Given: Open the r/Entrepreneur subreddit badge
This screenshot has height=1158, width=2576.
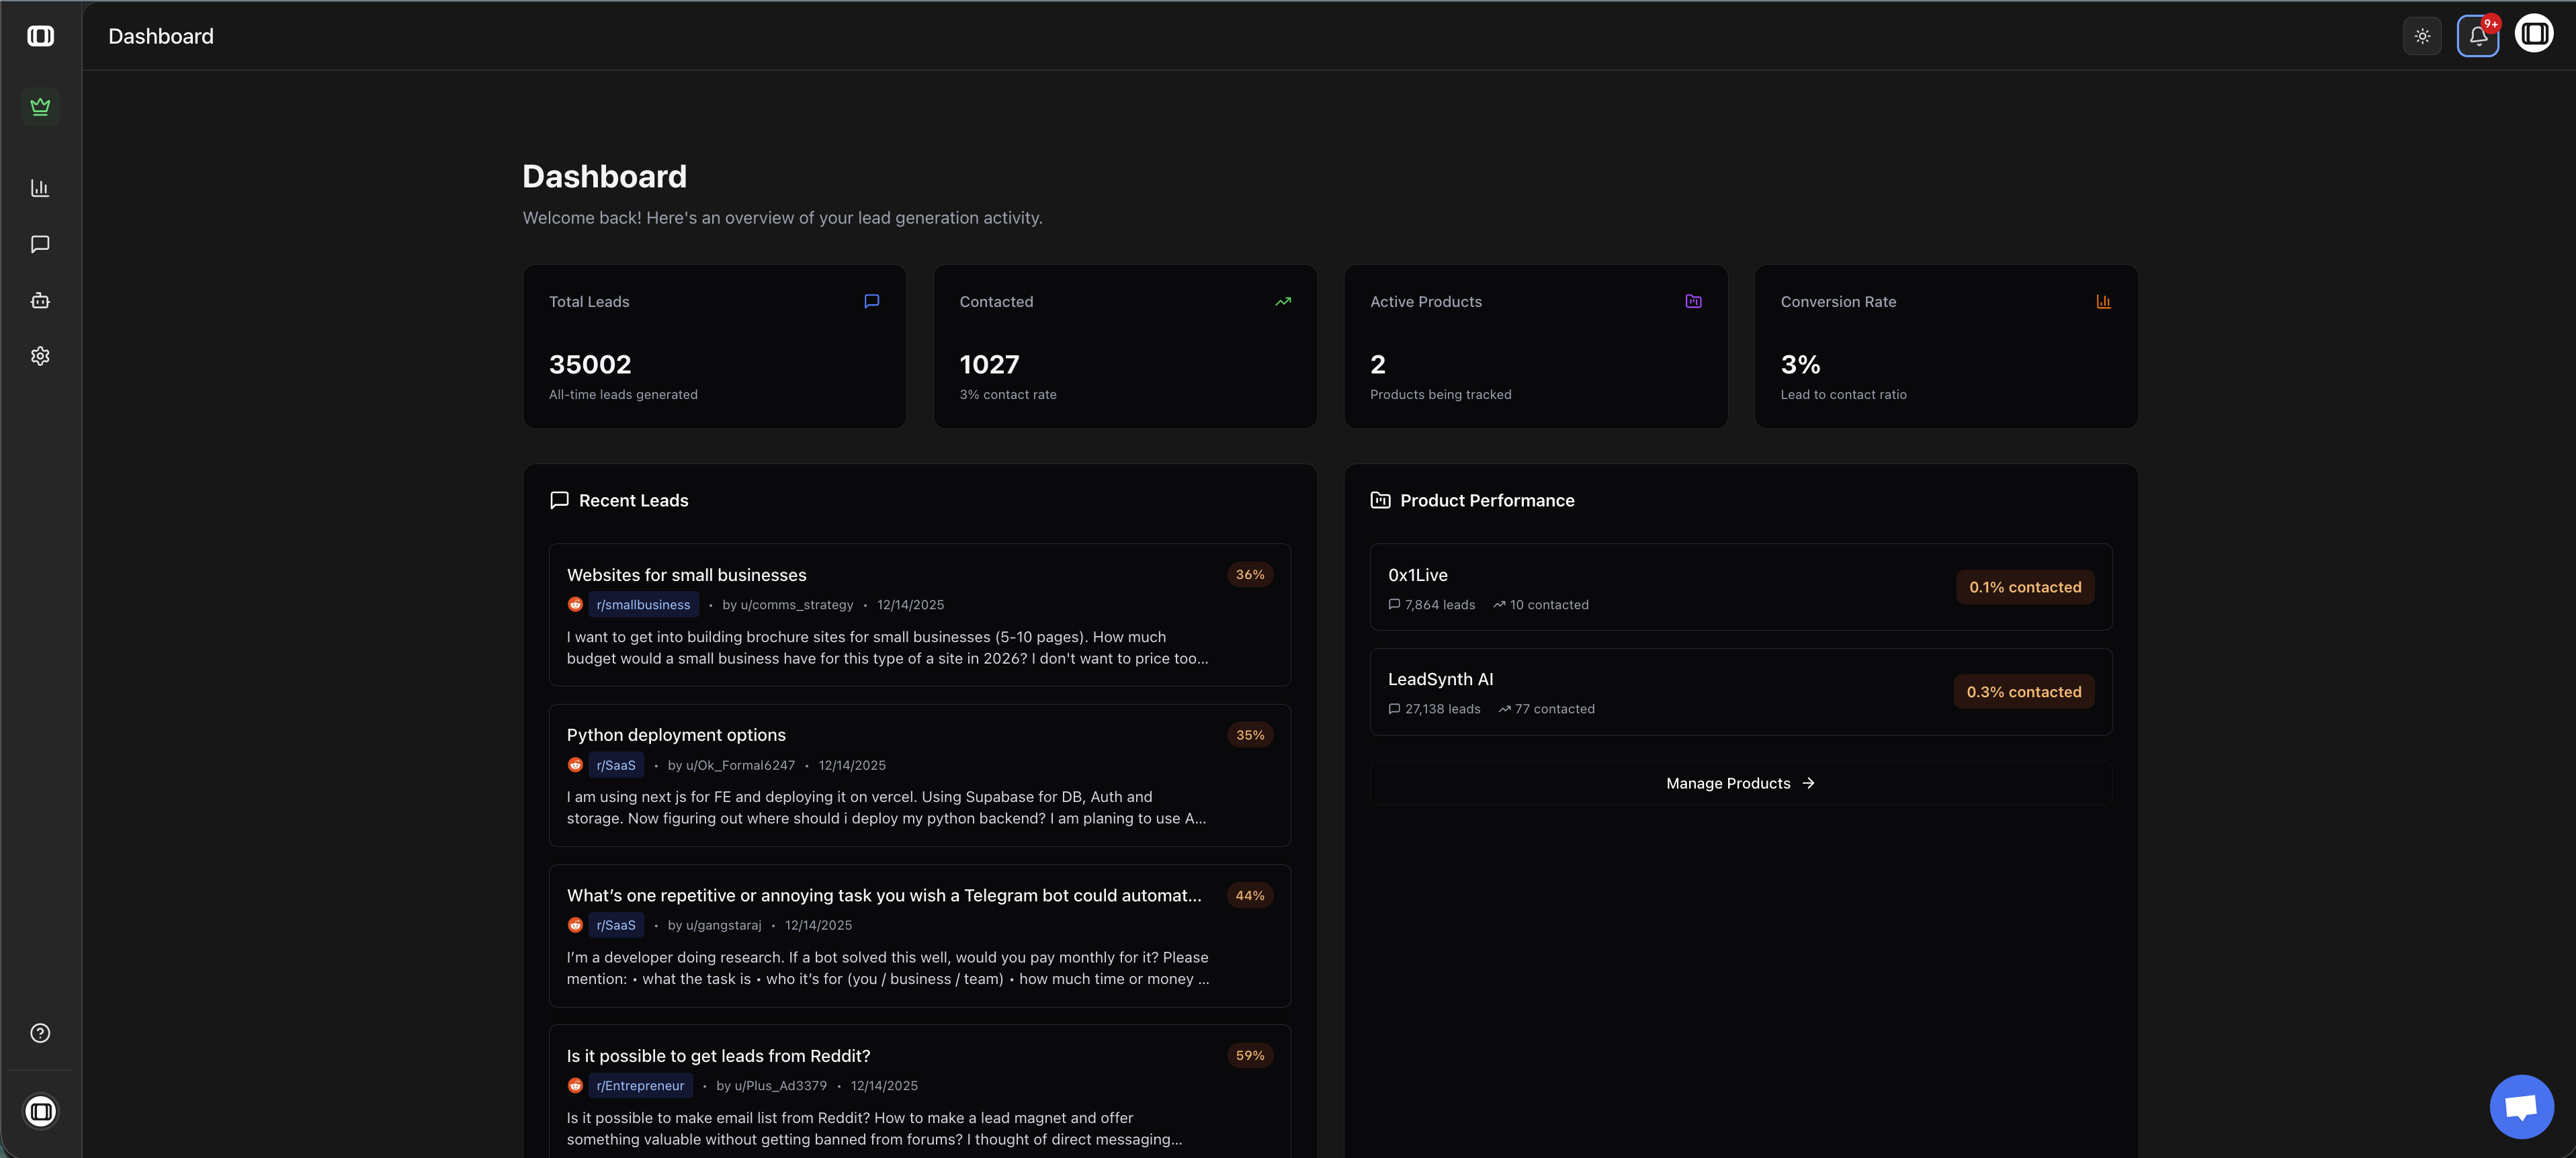Looking at the screenshot, I should pyautogui.click(x=640, y=1085).
